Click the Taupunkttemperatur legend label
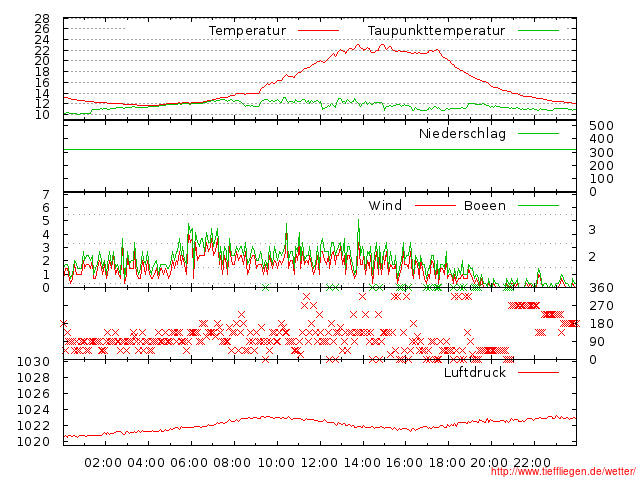 (x=436, y=31)
